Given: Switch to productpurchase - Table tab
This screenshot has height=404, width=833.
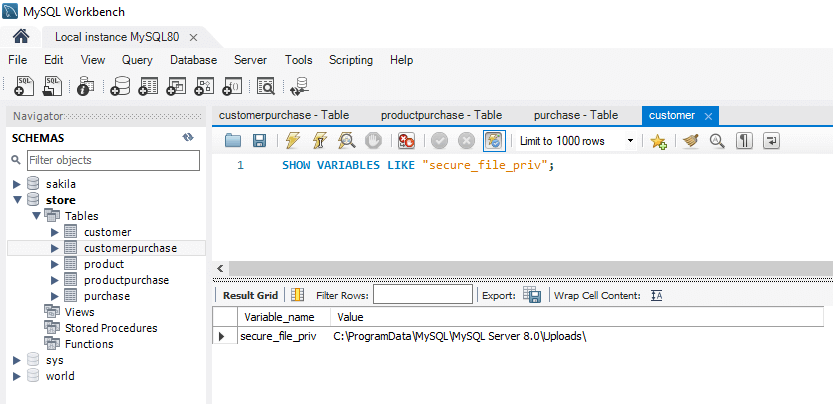Looking at the screenshot, I should click(x=441, y=115).
